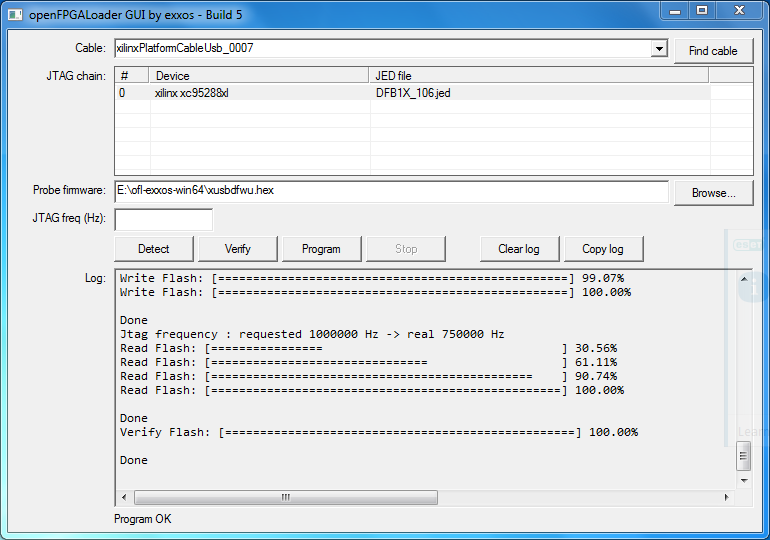Screen dimensions: 770x540
Task: Click the Verify Flash 100.00% log line
Action: click(x=379, y=432)
